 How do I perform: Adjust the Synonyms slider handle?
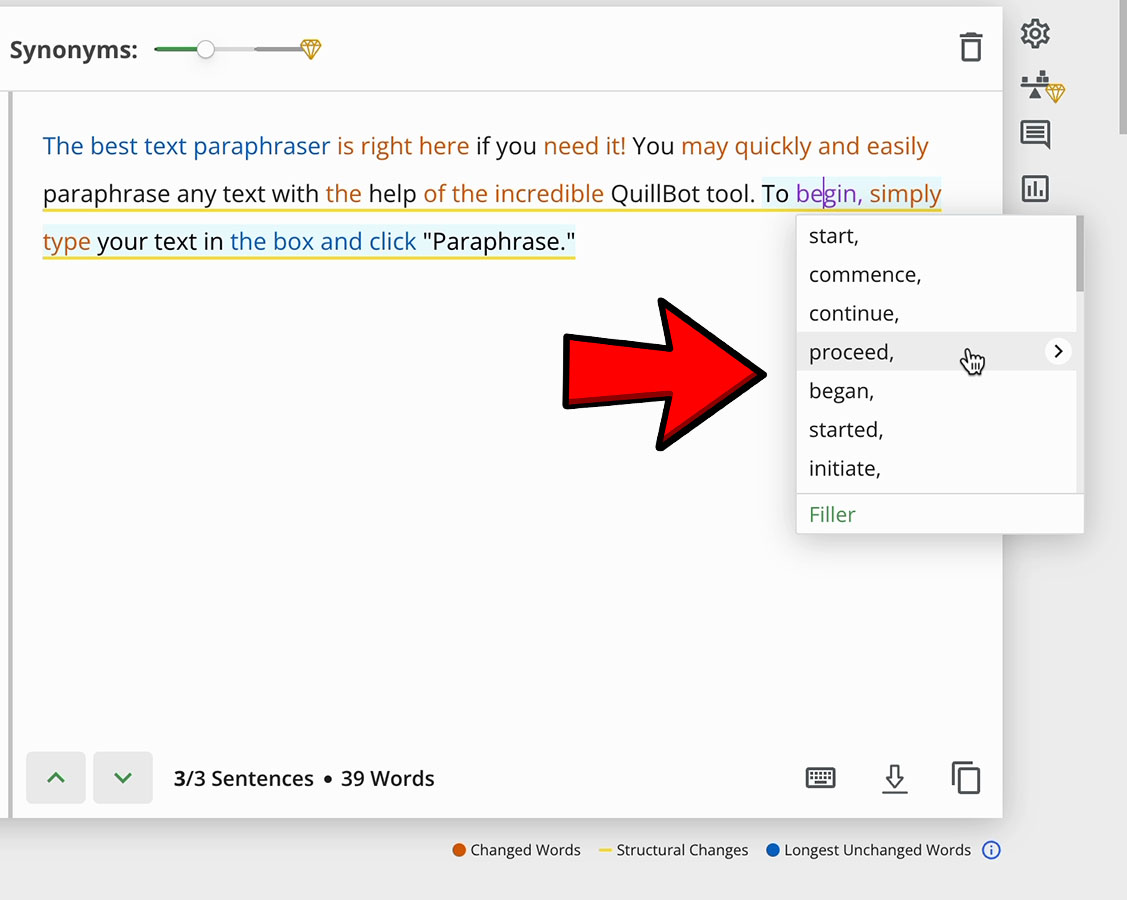[205, 48]
